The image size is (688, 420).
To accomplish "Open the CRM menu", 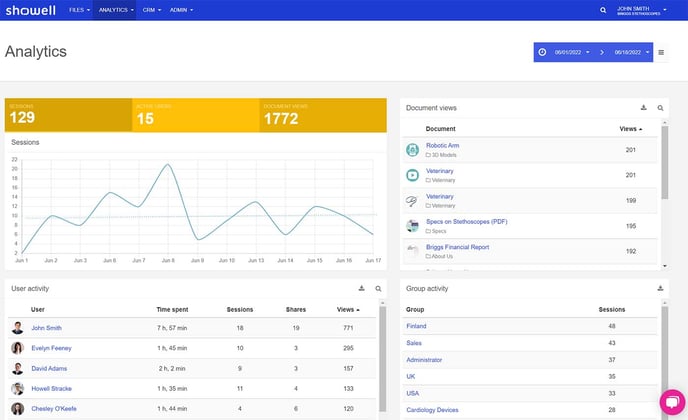I will pos(152,10).
